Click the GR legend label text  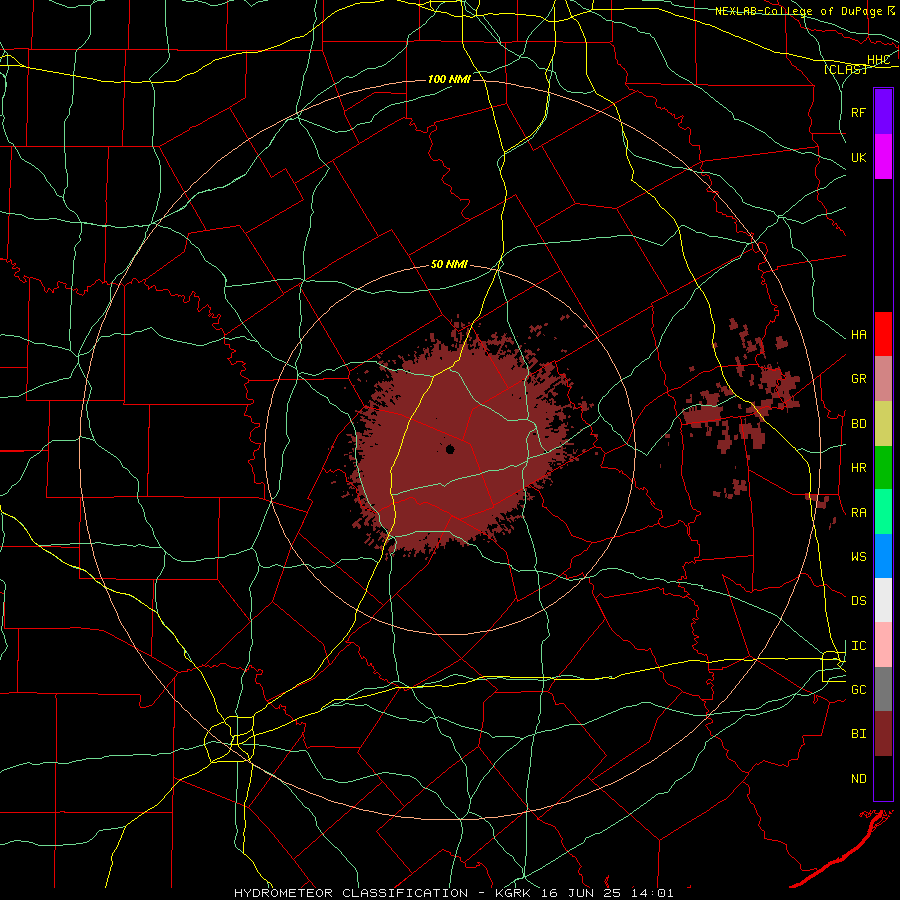pyautogui.click(x=859, y=379)
